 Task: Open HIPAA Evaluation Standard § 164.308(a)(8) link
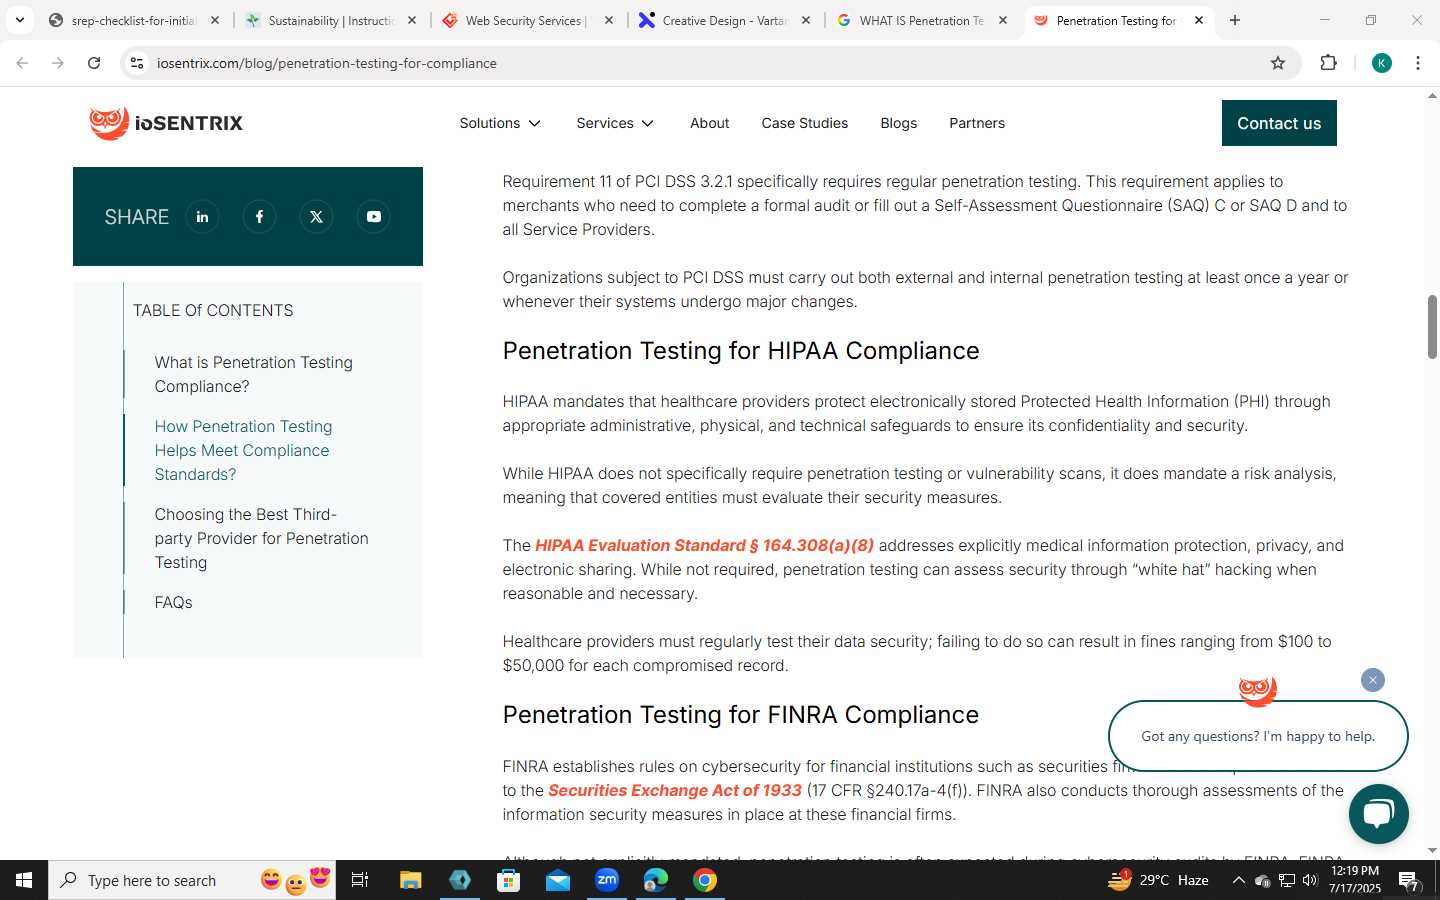[704, 545]
